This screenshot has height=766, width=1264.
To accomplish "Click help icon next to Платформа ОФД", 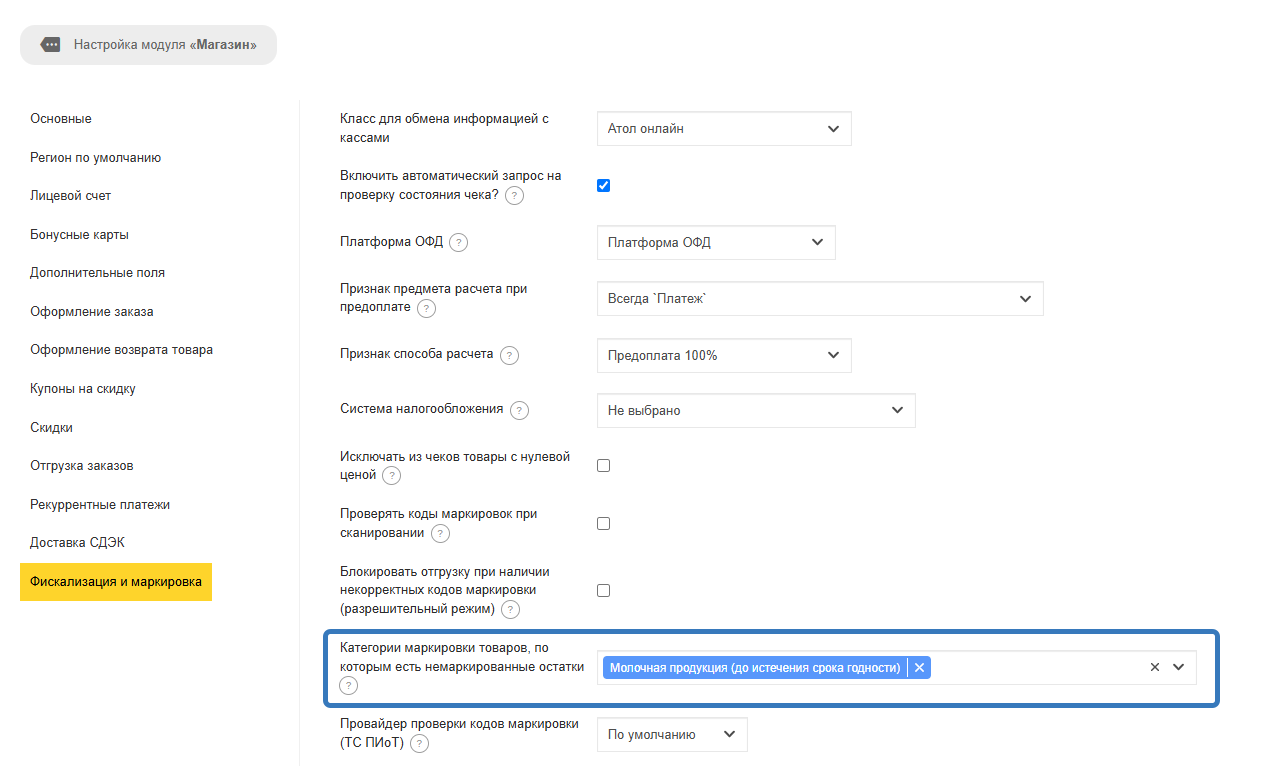I will (x=459, y=242).
